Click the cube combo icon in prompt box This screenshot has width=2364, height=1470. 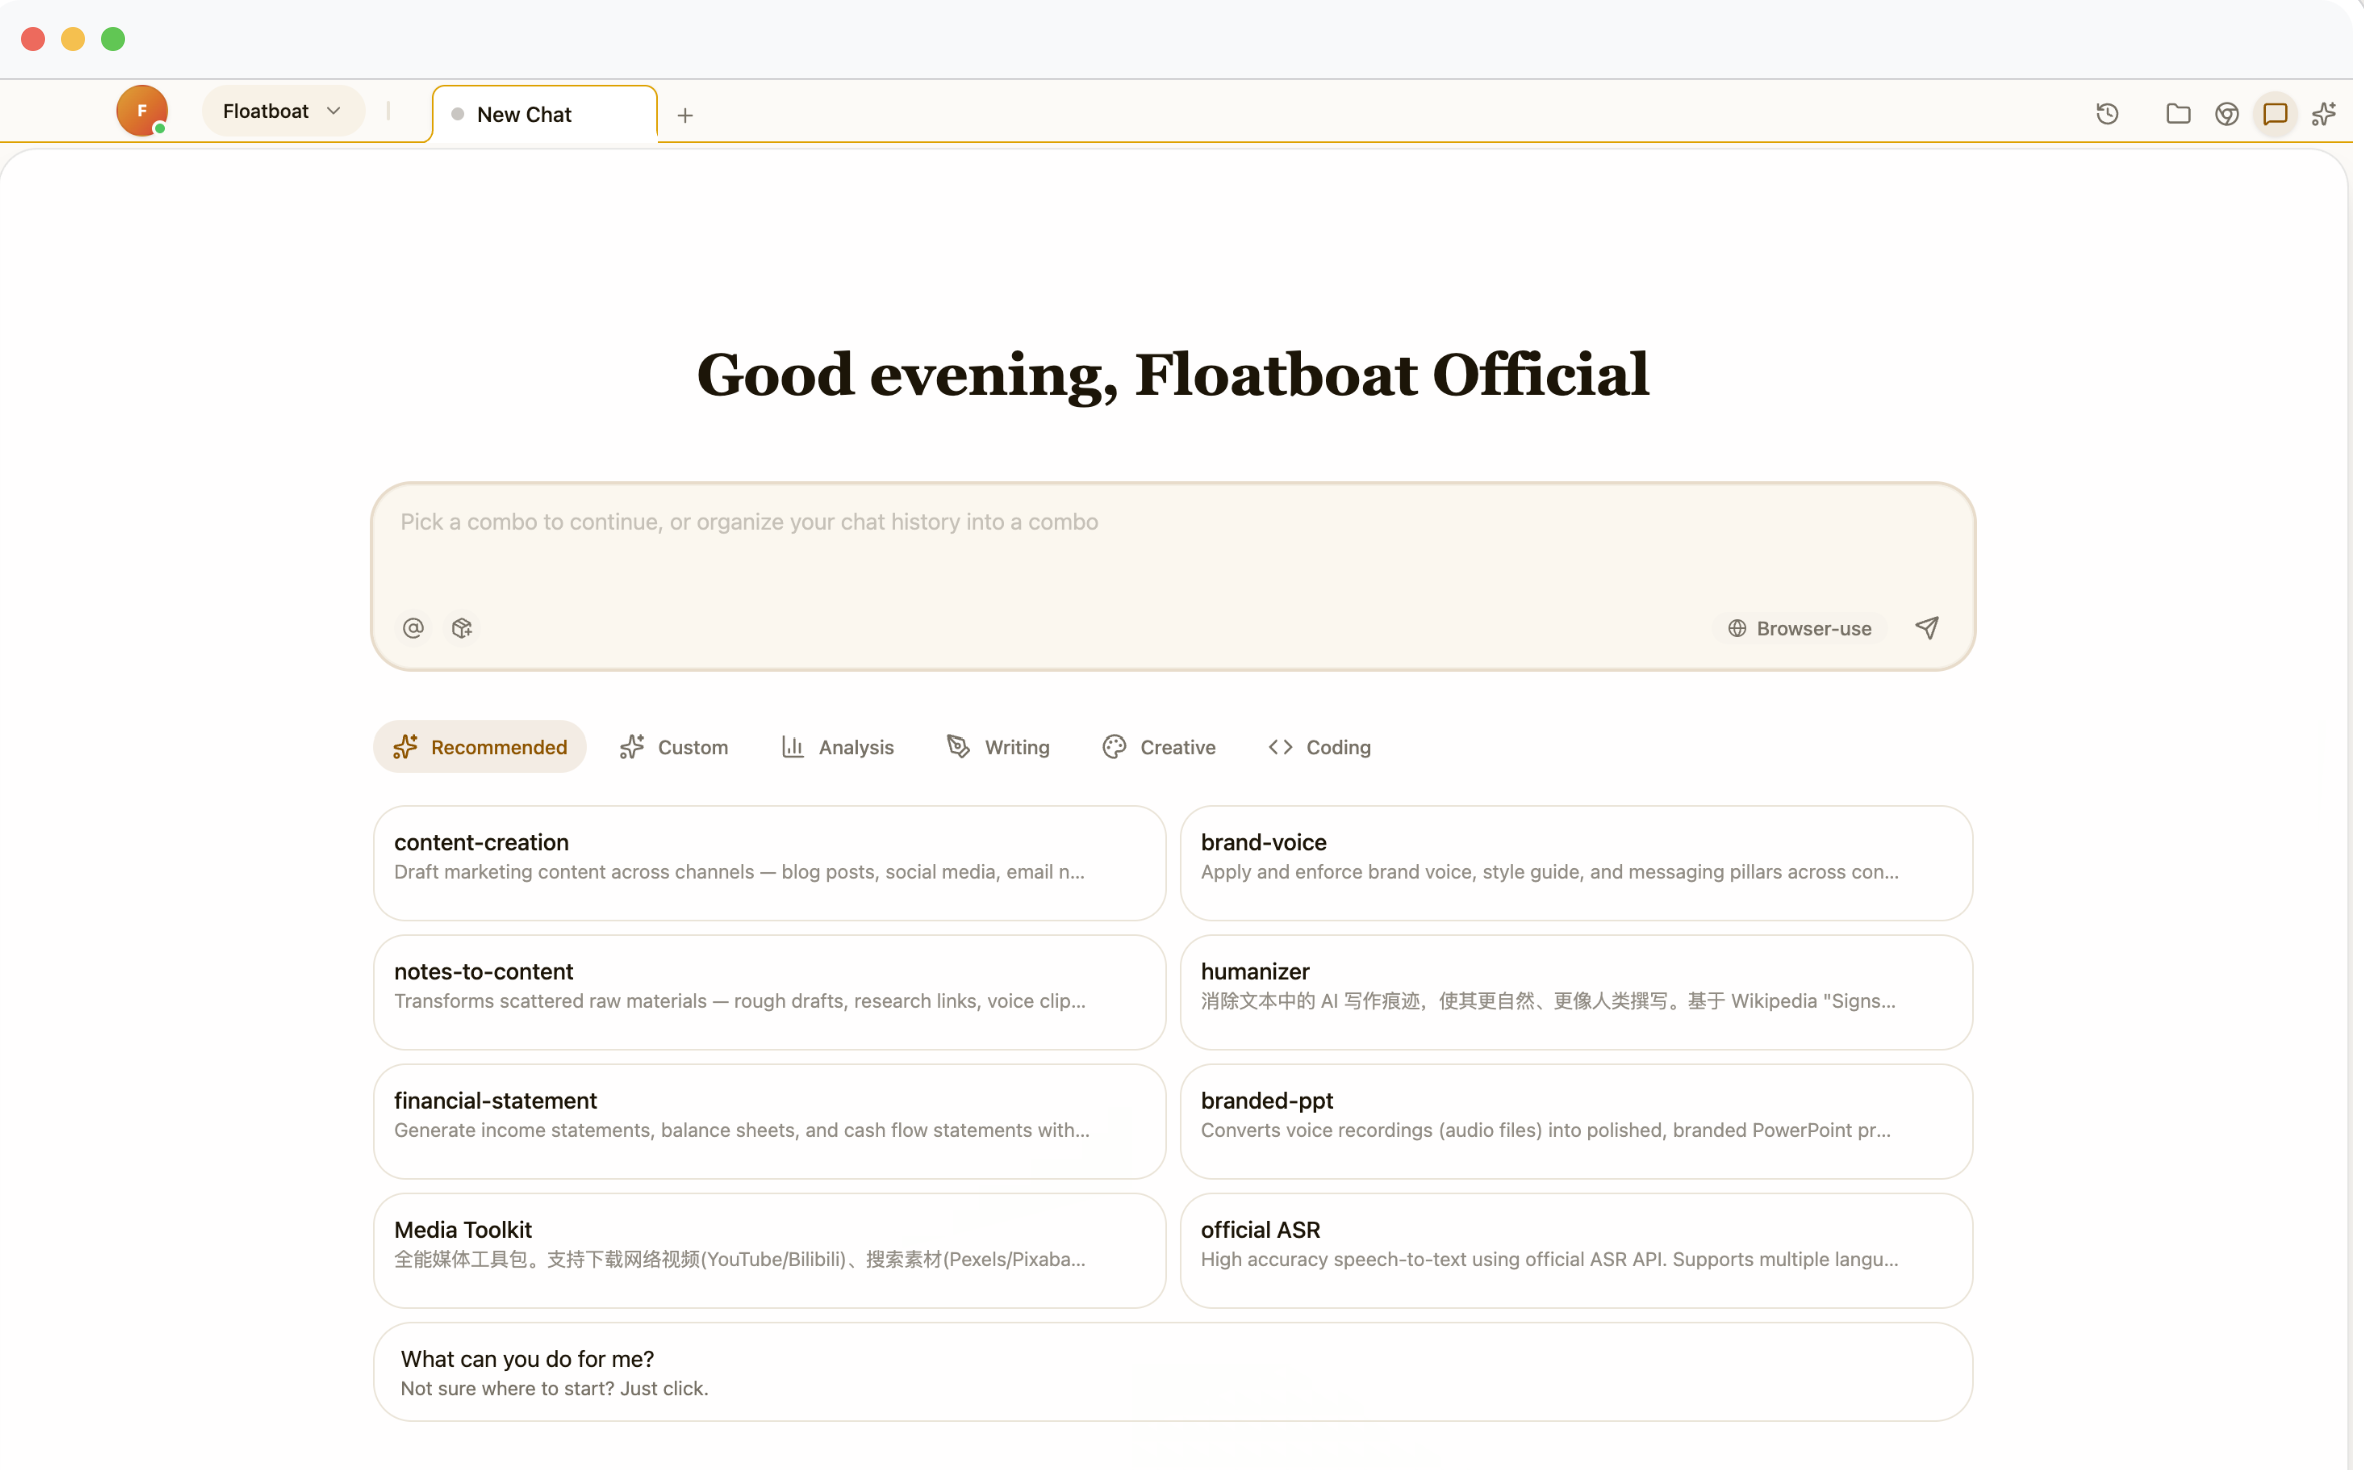click(462, 628)
